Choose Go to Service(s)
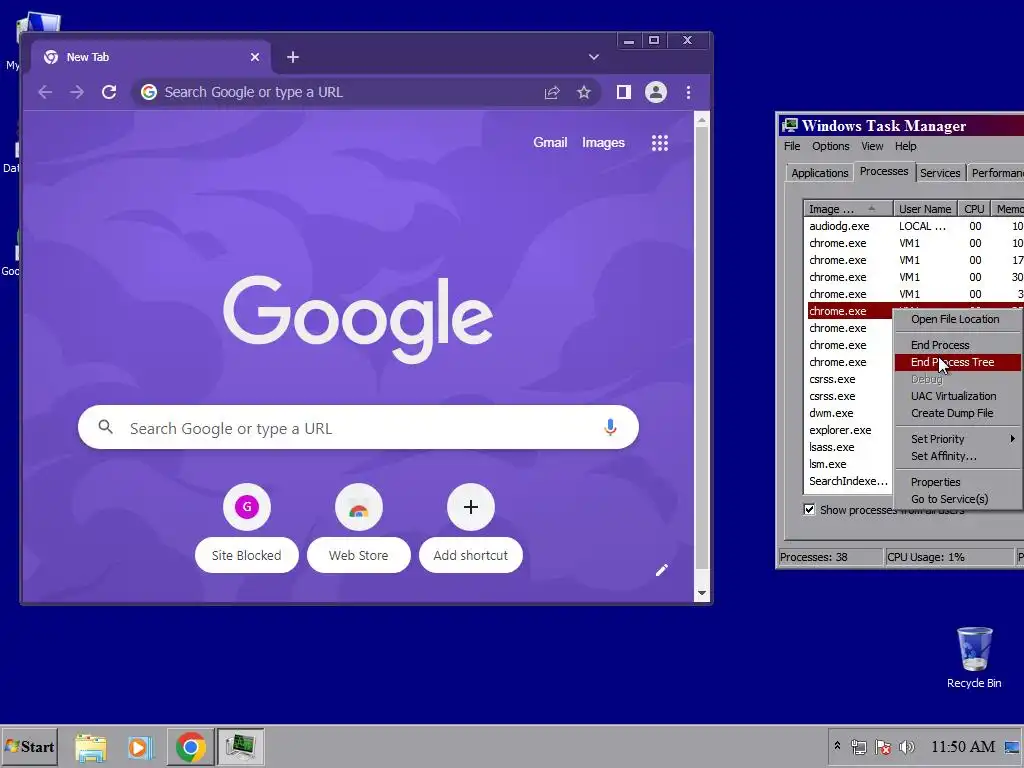 click(x=957, y=499)
